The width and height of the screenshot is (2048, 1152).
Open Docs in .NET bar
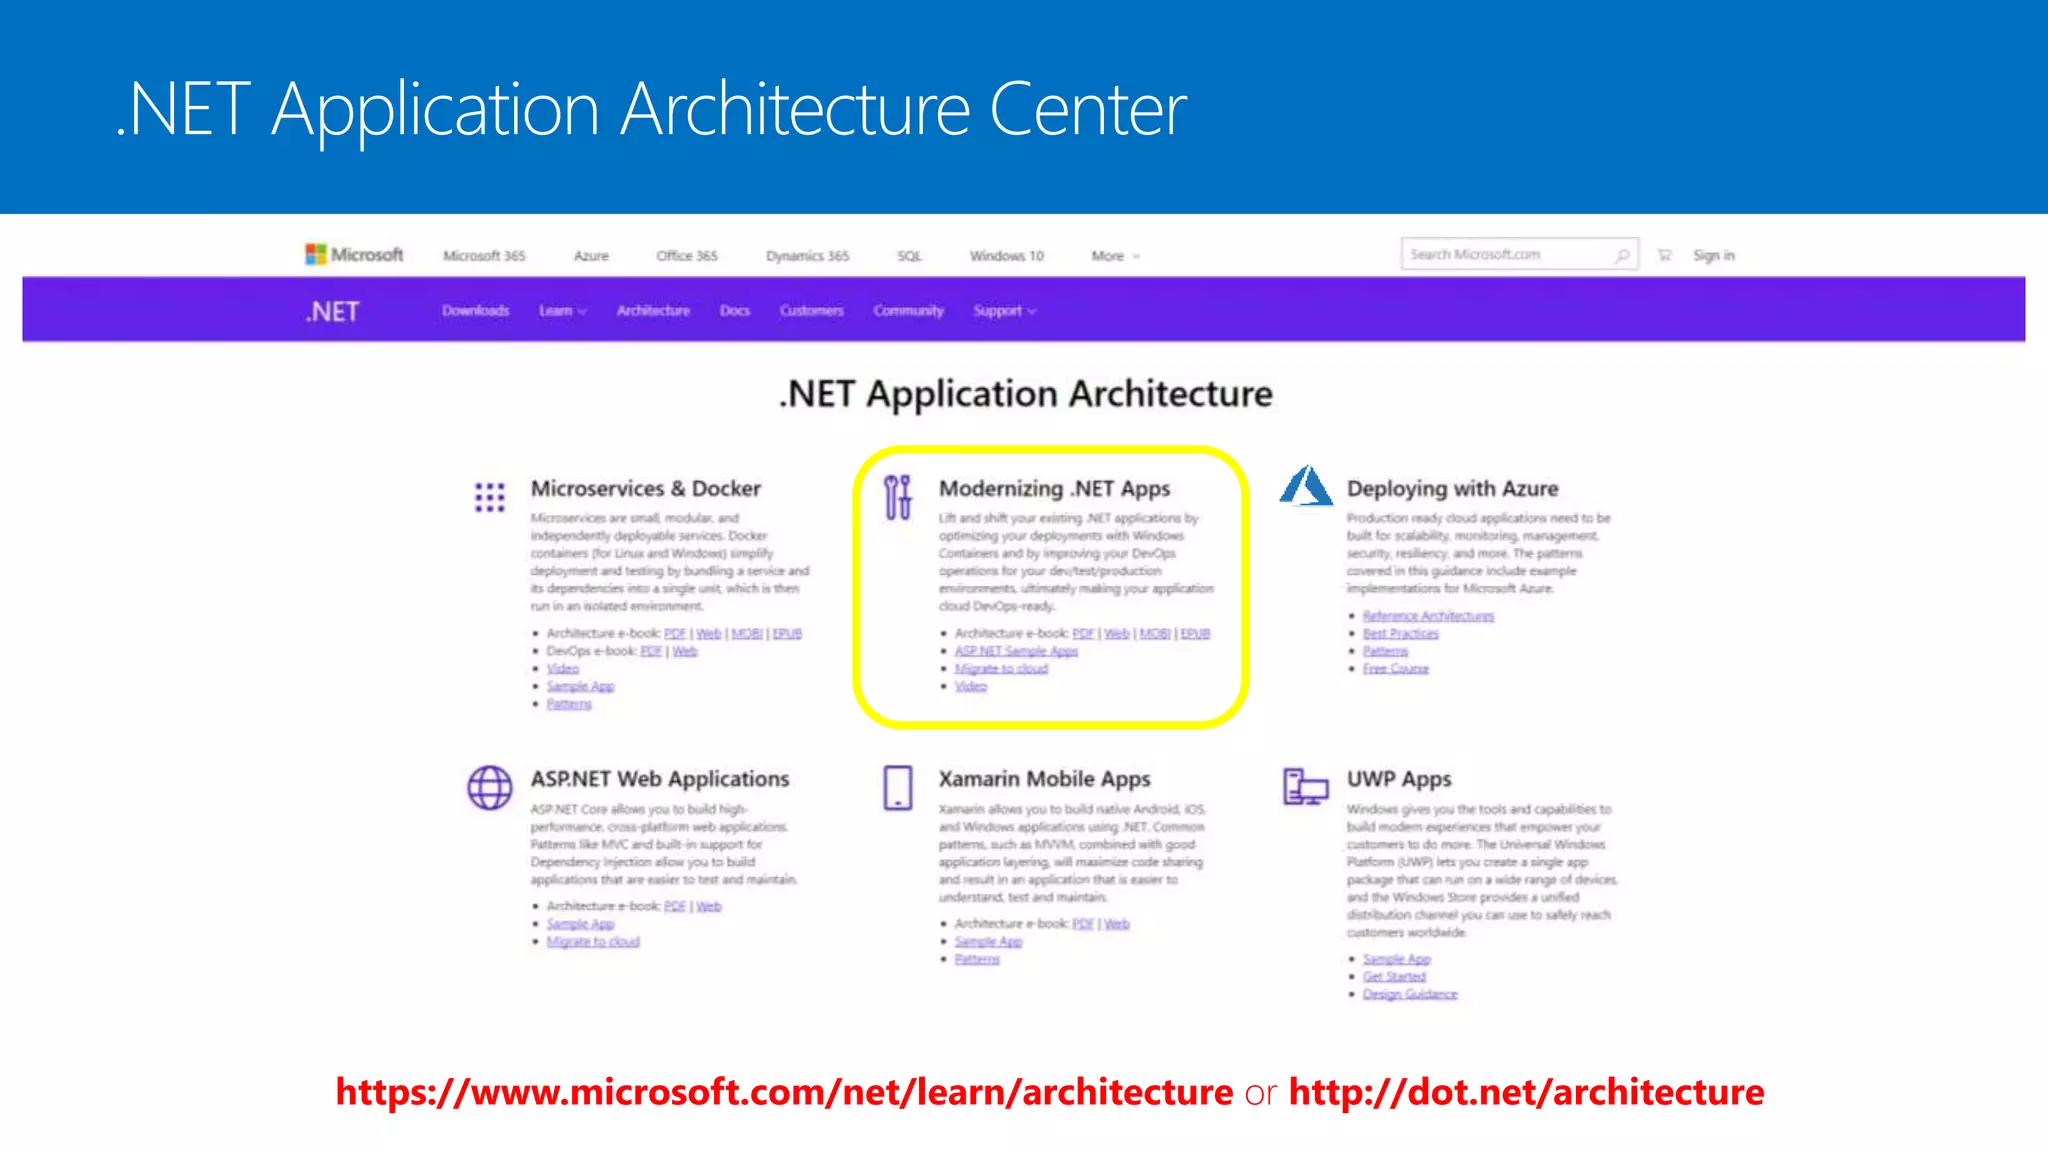point(735,311)
